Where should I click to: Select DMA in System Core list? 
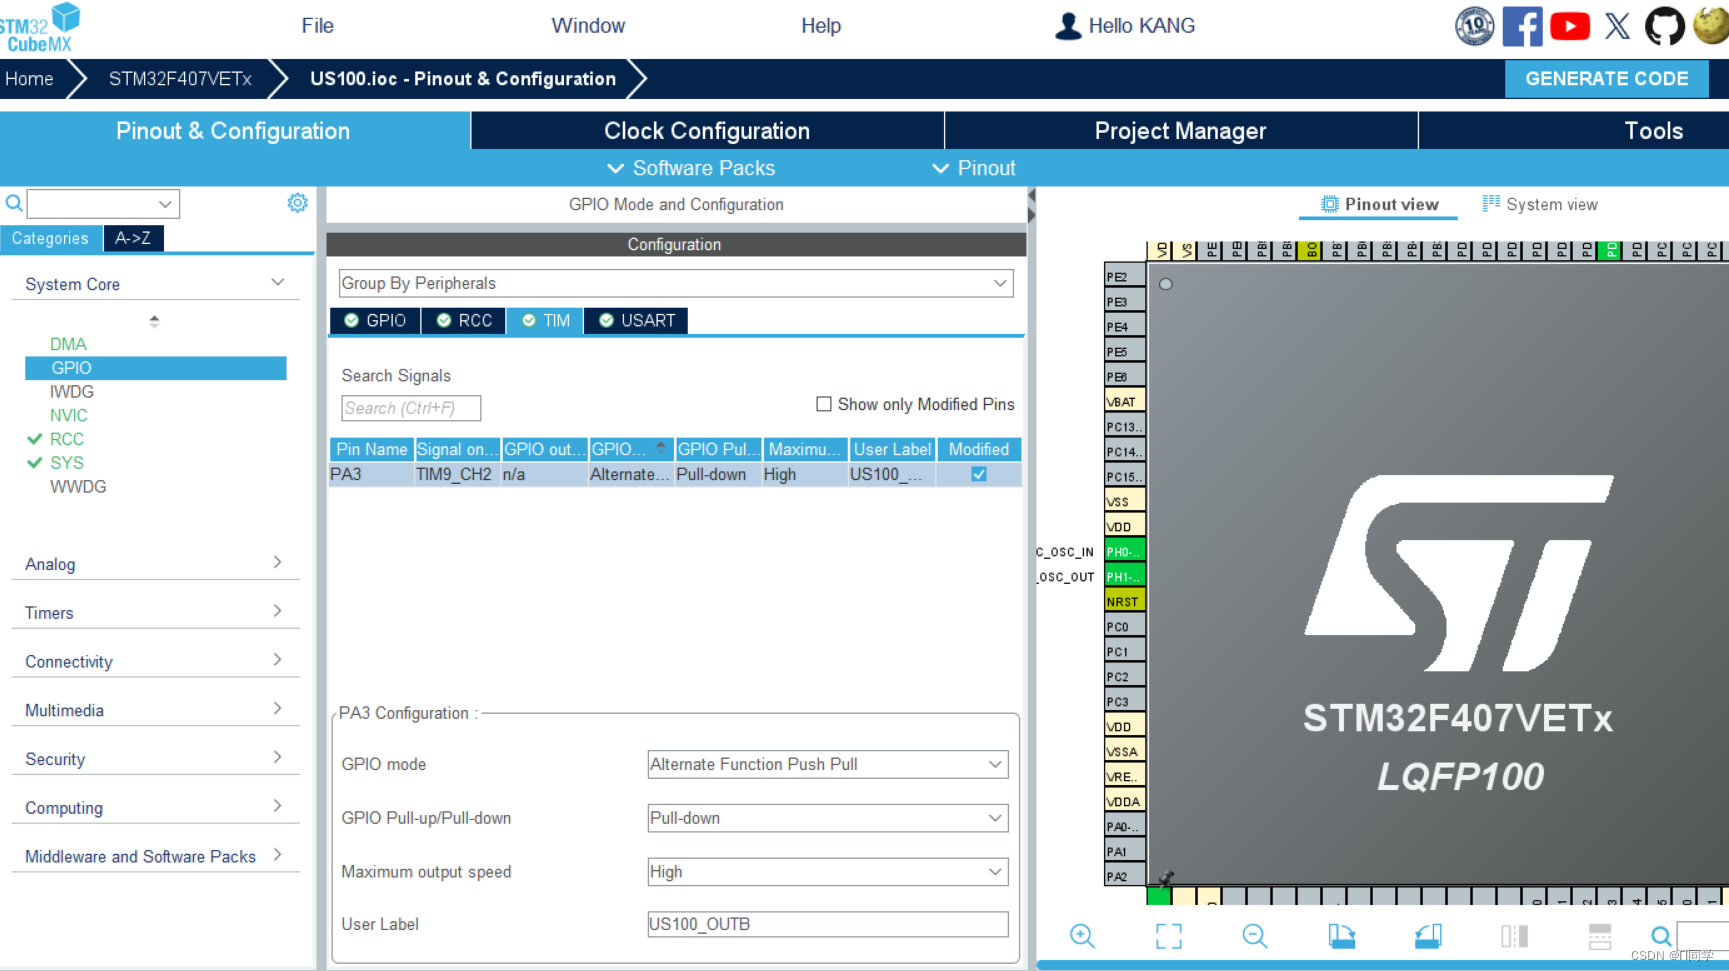68,344
